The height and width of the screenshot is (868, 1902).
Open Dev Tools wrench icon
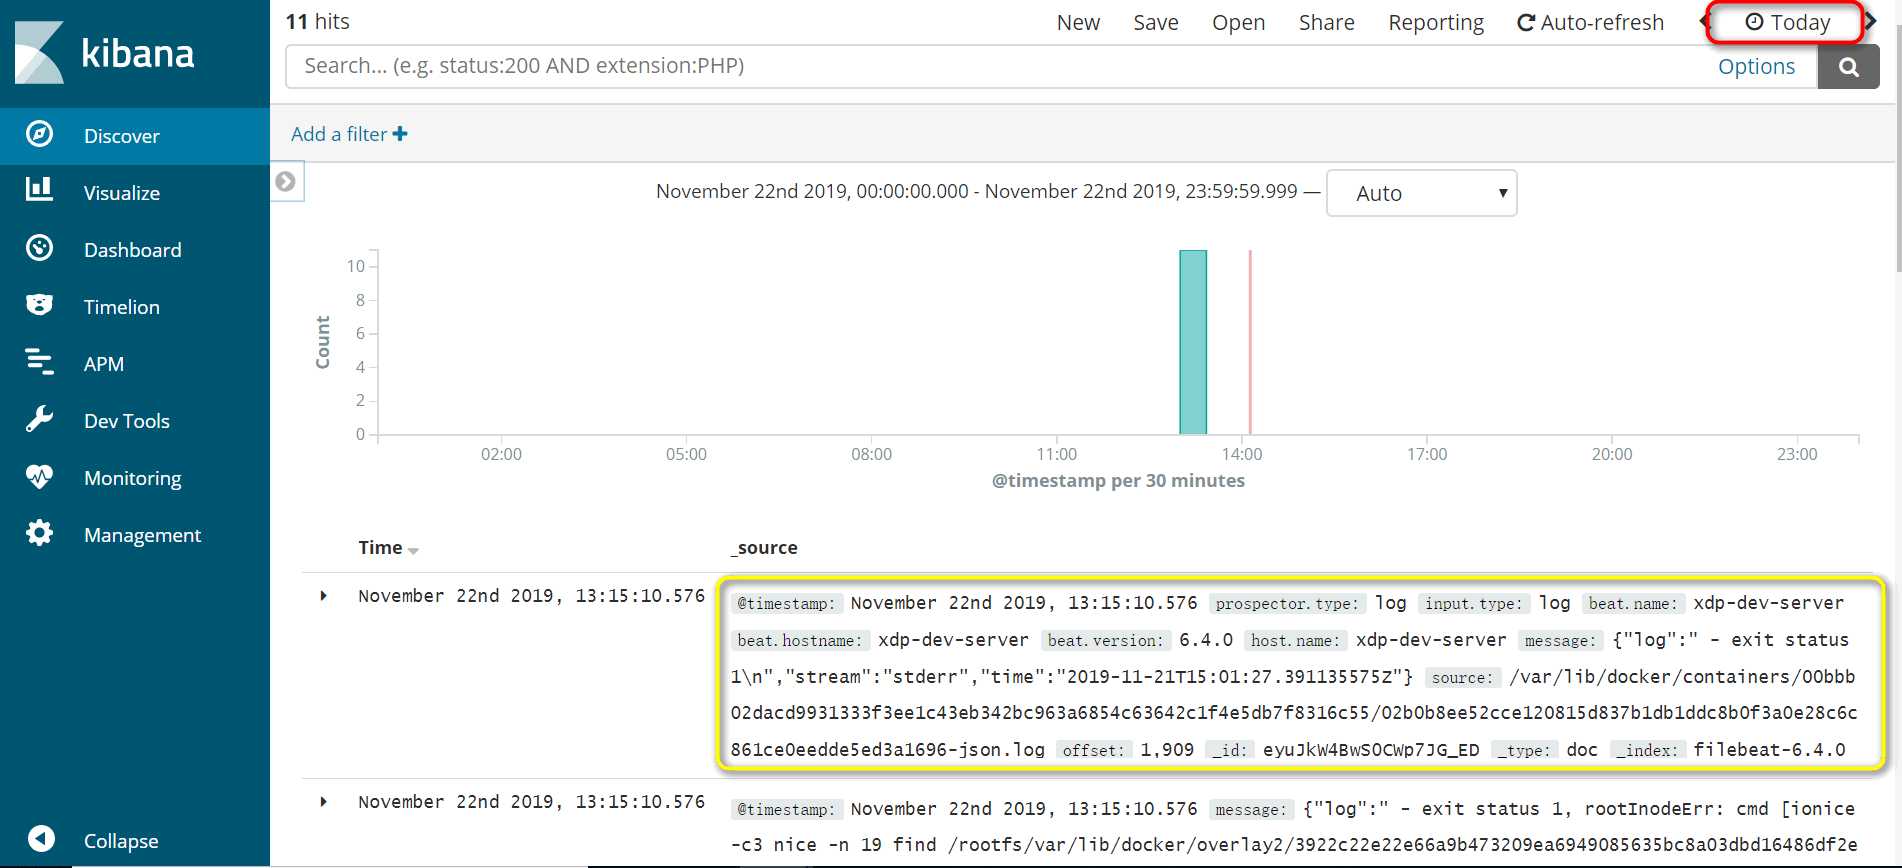(x=39, y=419)
